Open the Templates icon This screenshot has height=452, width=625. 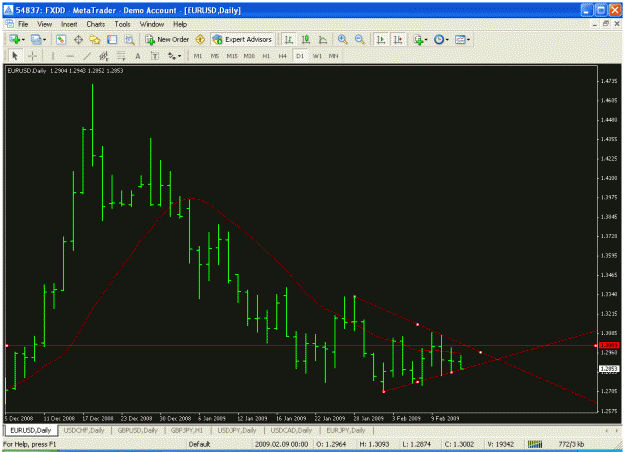(x=460, y=39)
